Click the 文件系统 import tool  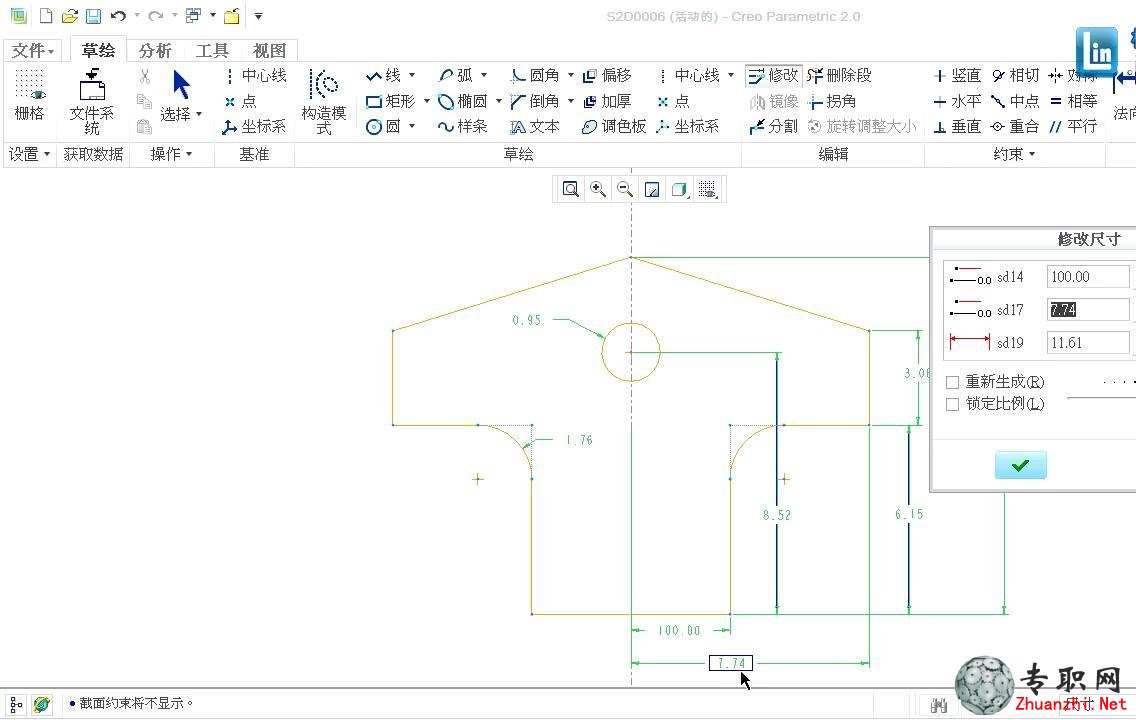[x=92, y=102]
